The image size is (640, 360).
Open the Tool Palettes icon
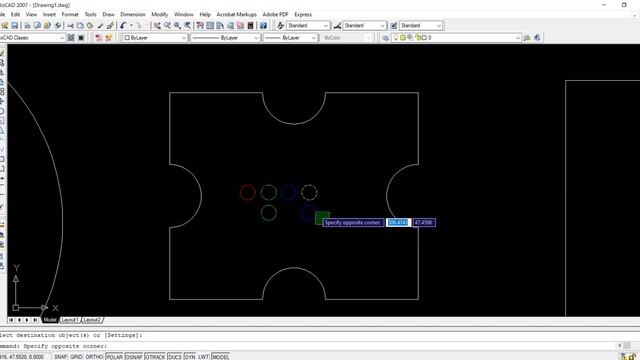click(x=220, y=26)
